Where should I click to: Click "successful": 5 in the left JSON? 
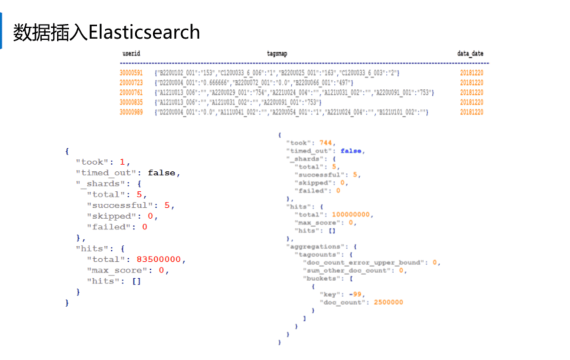point(131,205)
